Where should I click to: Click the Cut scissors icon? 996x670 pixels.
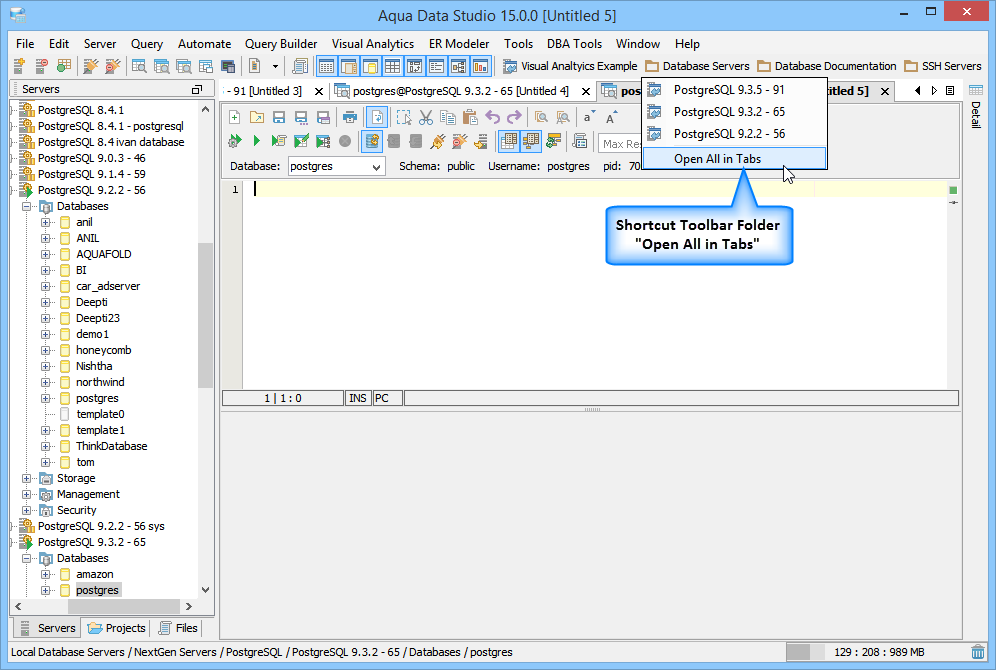tap(426, 117)
